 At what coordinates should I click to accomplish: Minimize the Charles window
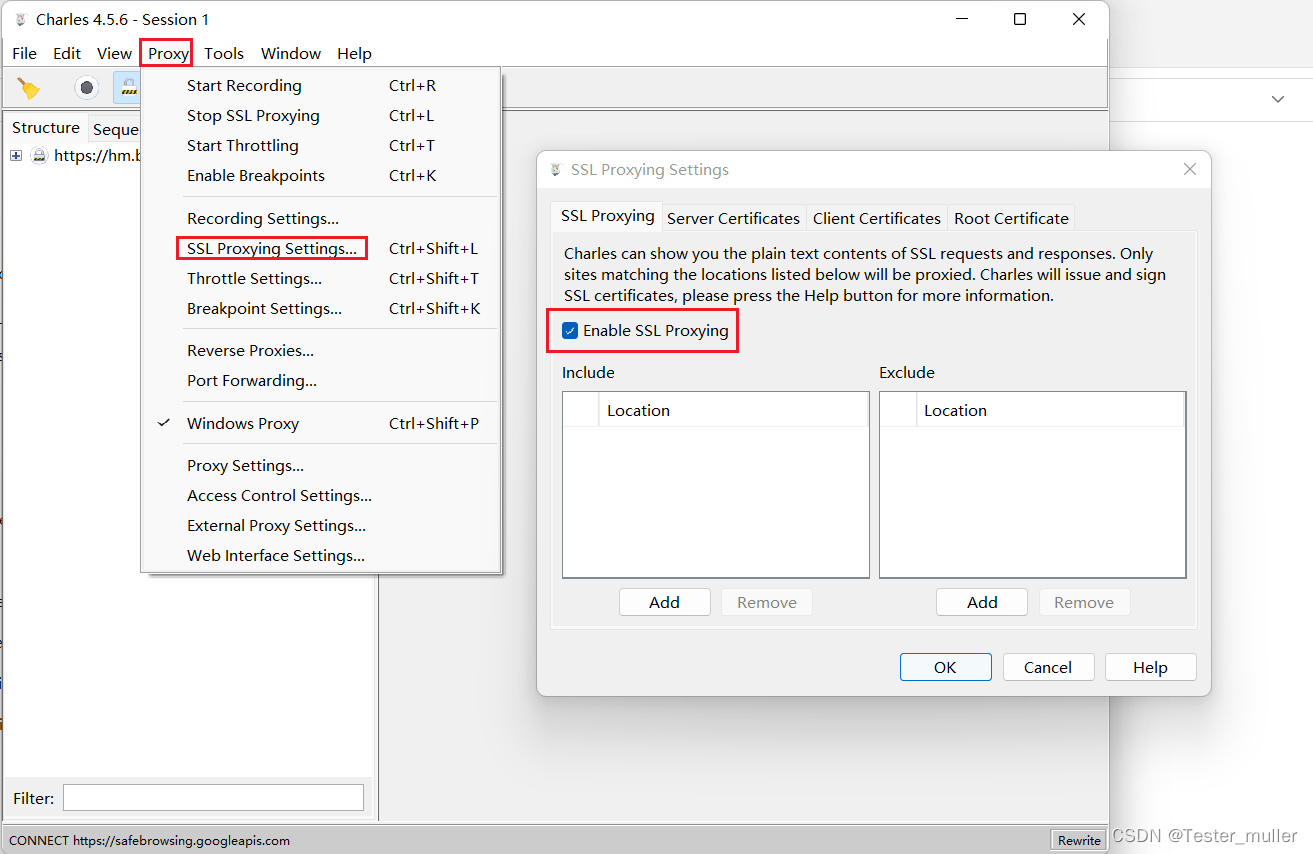point(961,19)
